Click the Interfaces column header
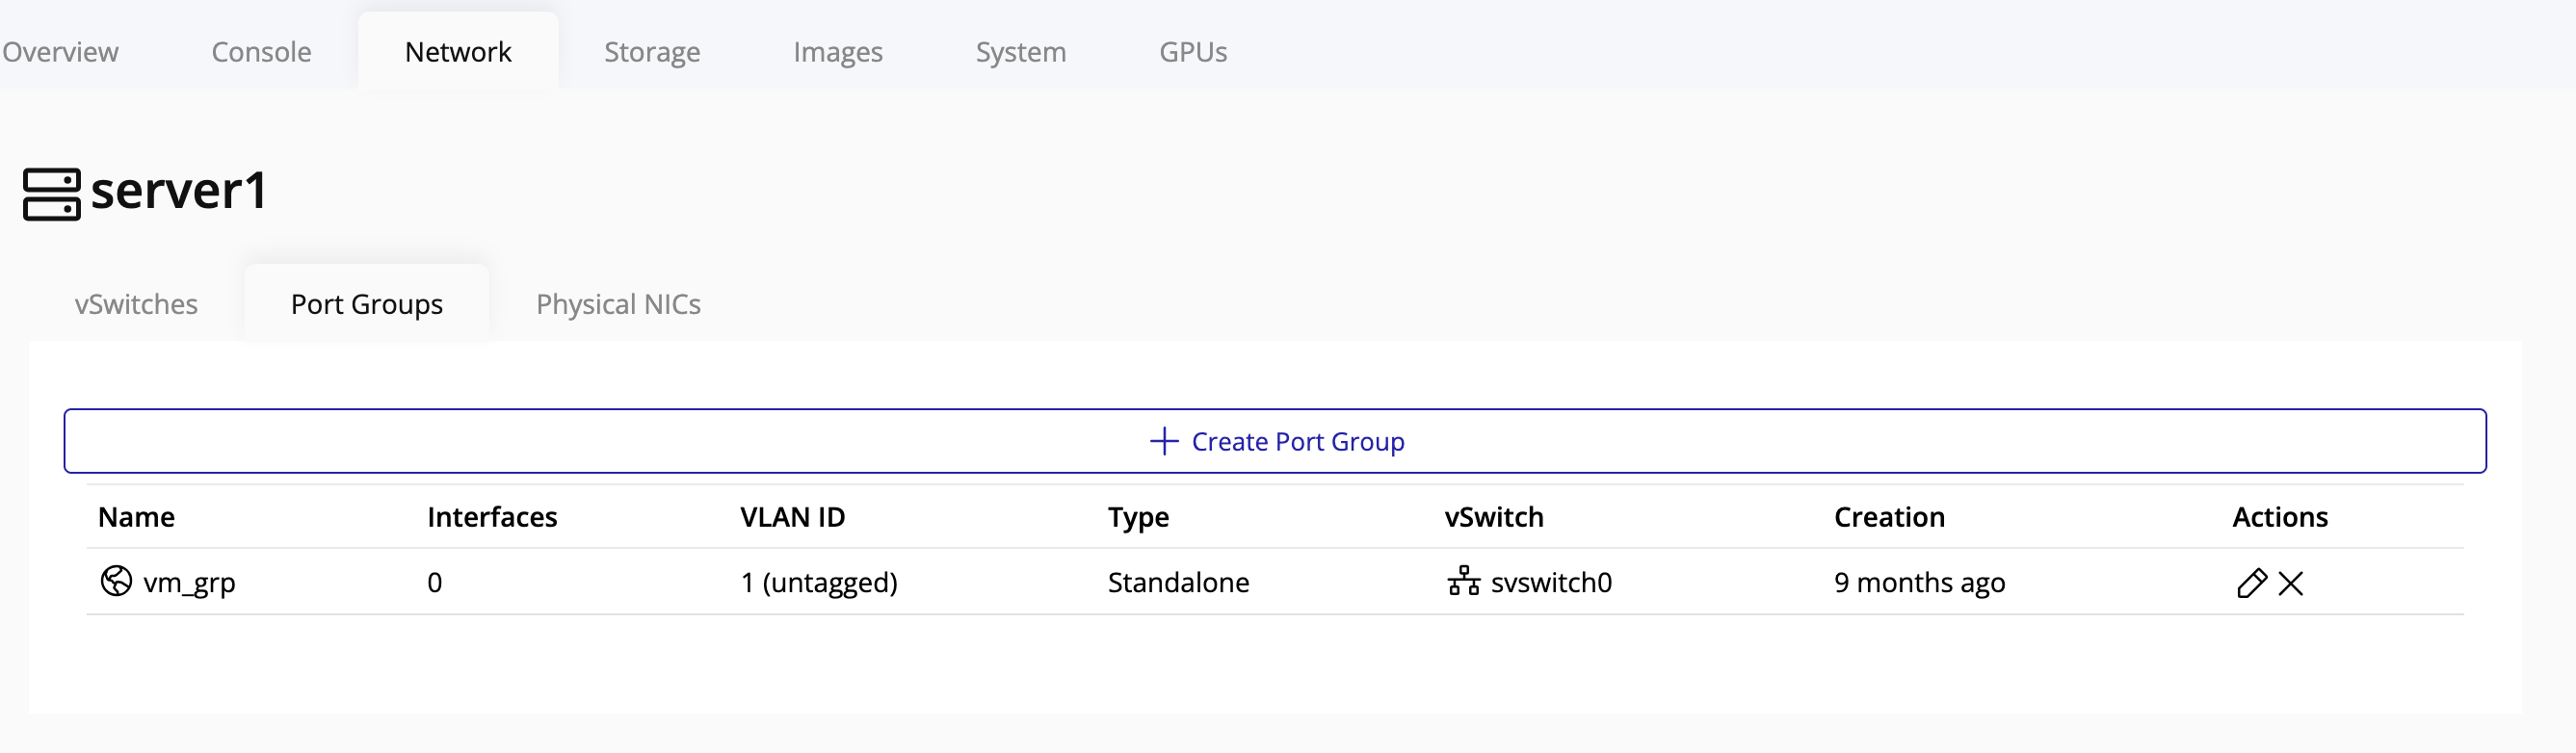This screenshot has height=753, width=2576. [x=492, y=517]
